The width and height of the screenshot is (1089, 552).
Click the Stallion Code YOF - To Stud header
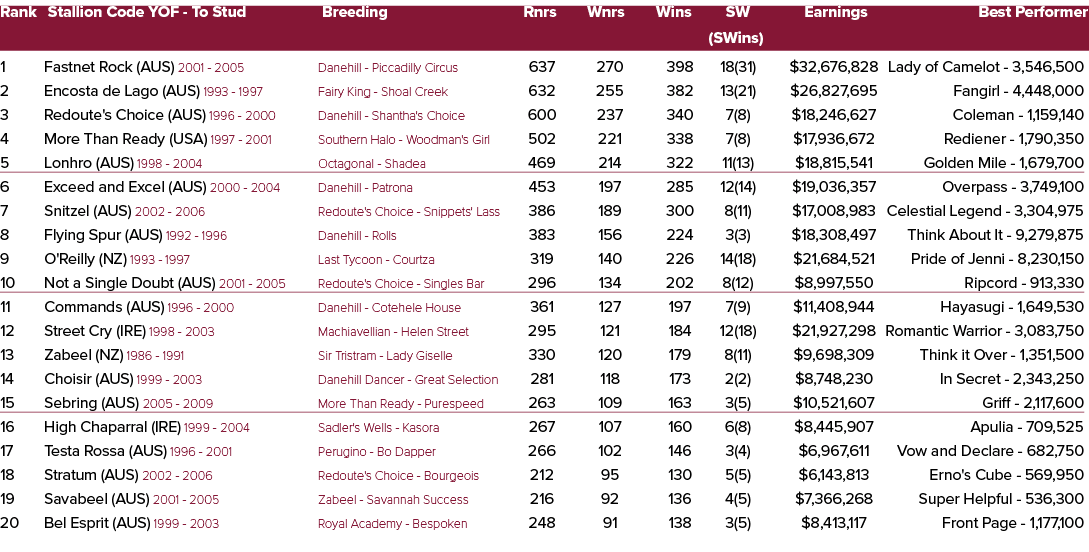147,12
